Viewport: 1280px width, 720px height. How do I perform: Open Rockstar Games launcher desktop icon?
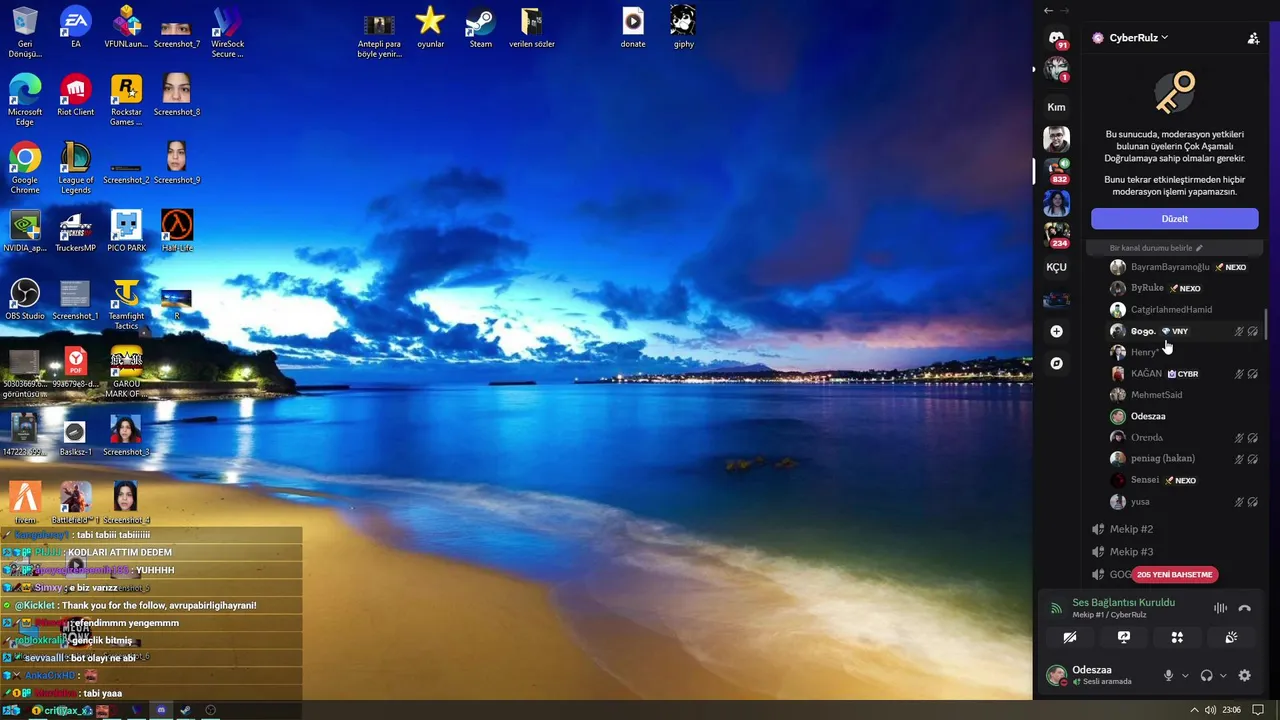click(126, 100)
